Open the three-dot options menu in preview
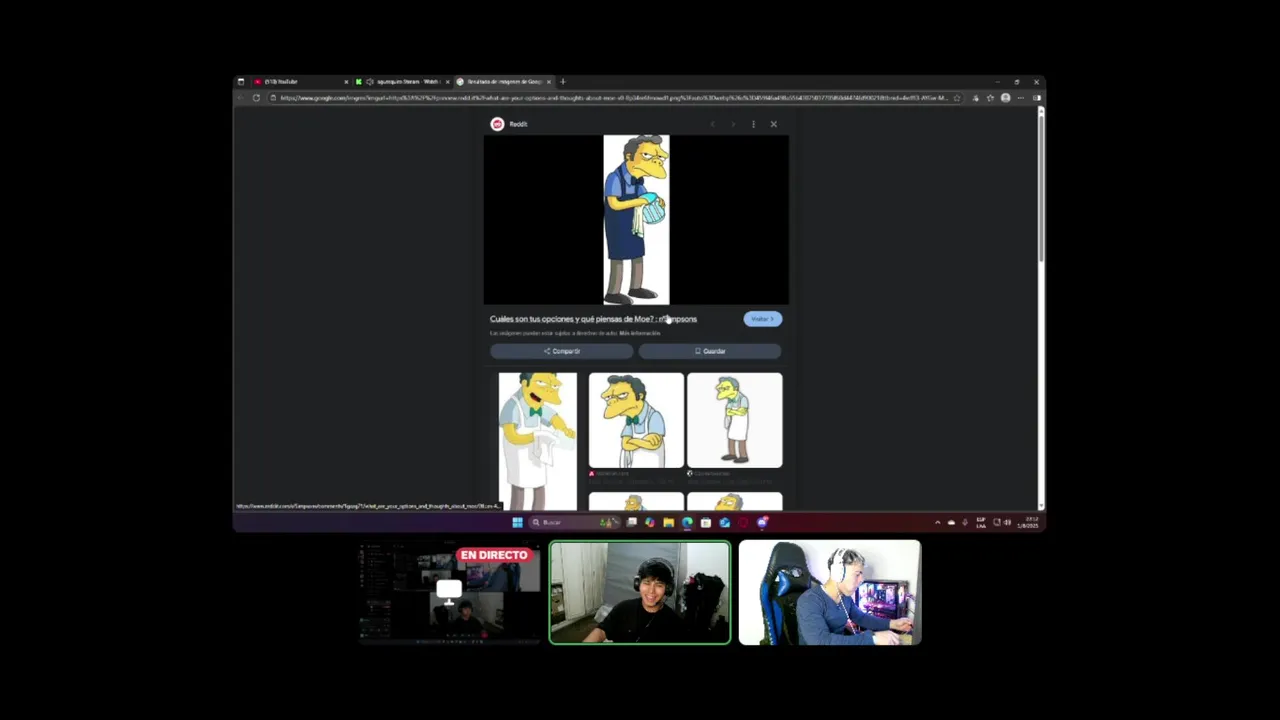This screenshot has height=720, width=1280. [x=753, y=124]
